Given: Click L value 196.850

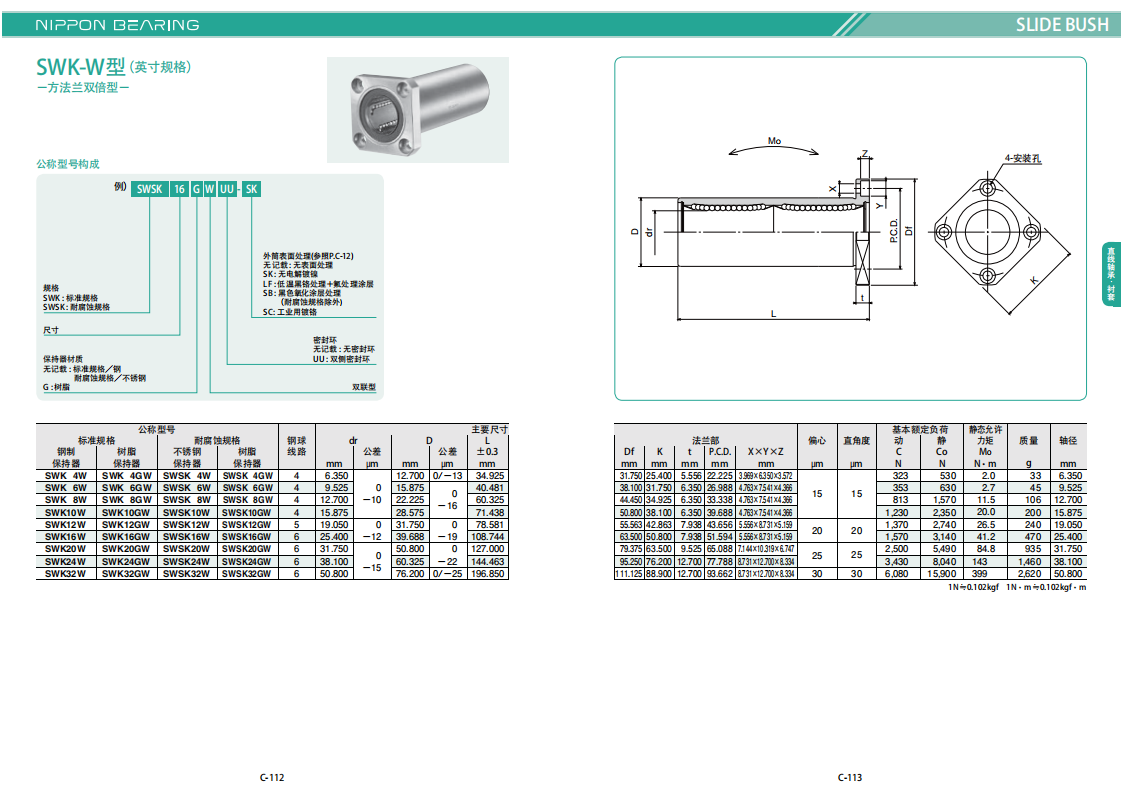Looking at the screenshot, I should (x=488, y=574).
